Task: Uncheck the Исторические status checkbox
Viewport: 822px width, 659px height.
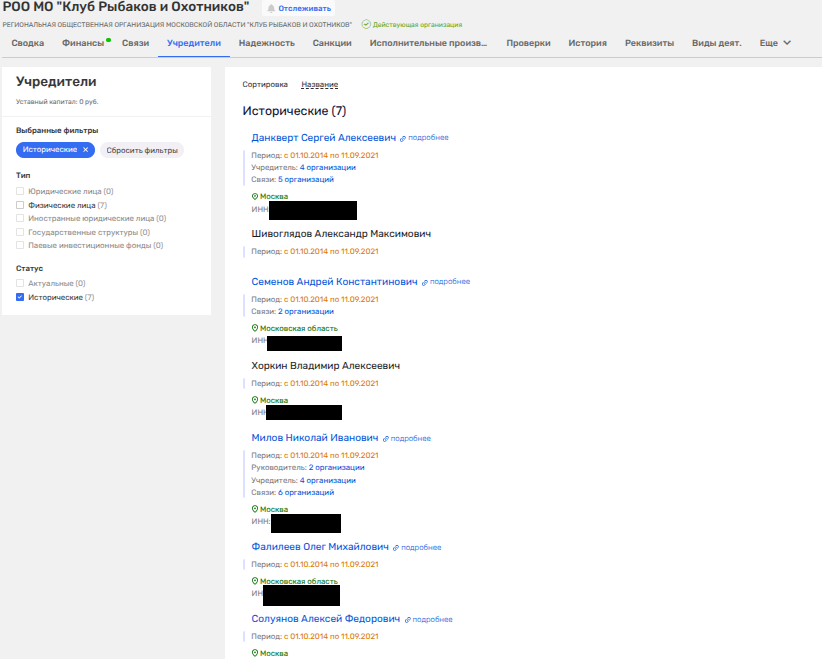Action: click(20, 298)
